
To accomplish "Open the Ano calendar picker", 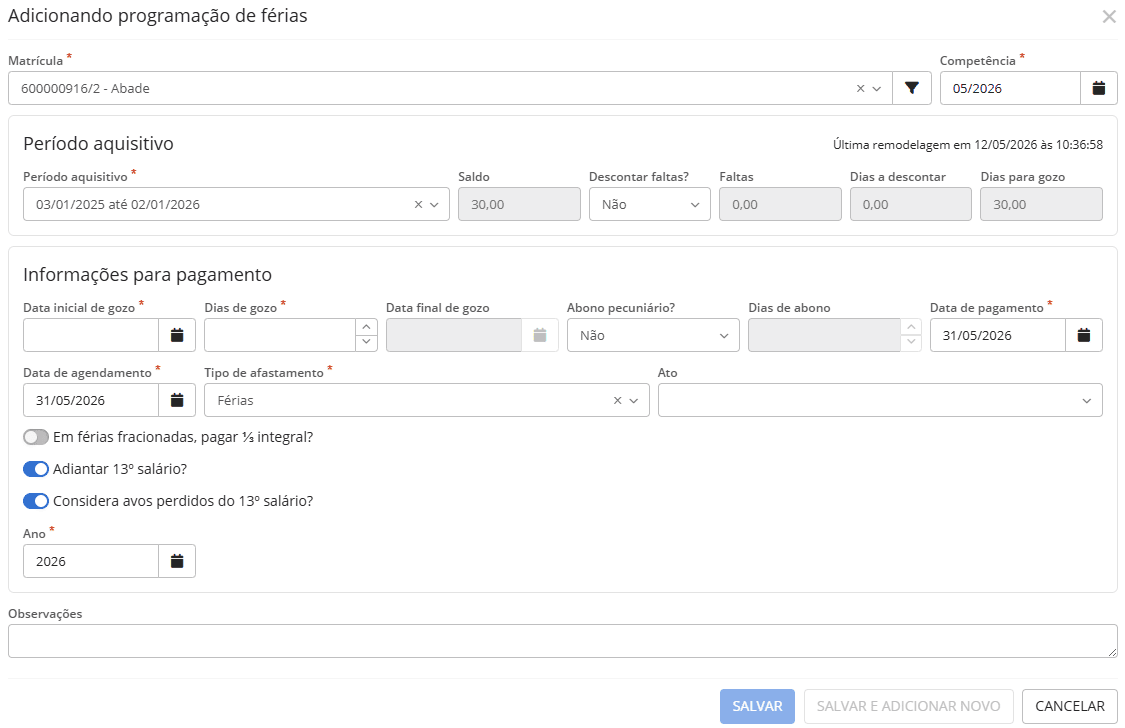I will pos(177,561).
